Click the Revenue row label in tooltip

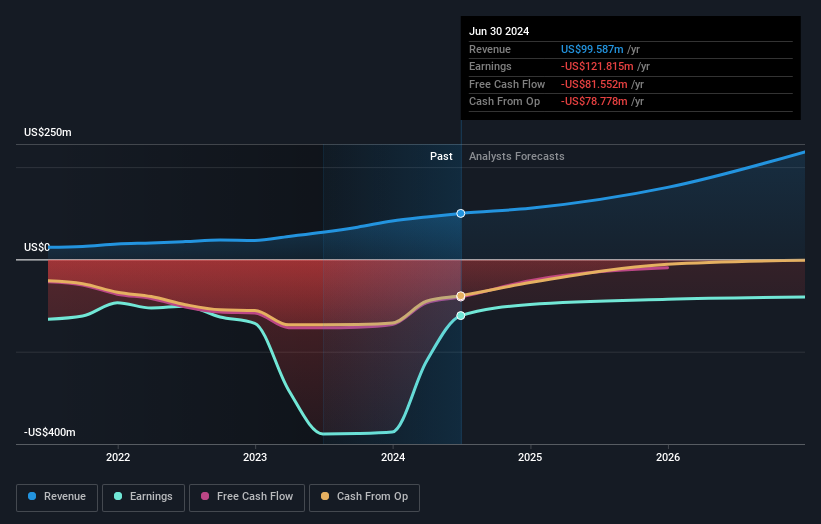[x=490, y=49]
